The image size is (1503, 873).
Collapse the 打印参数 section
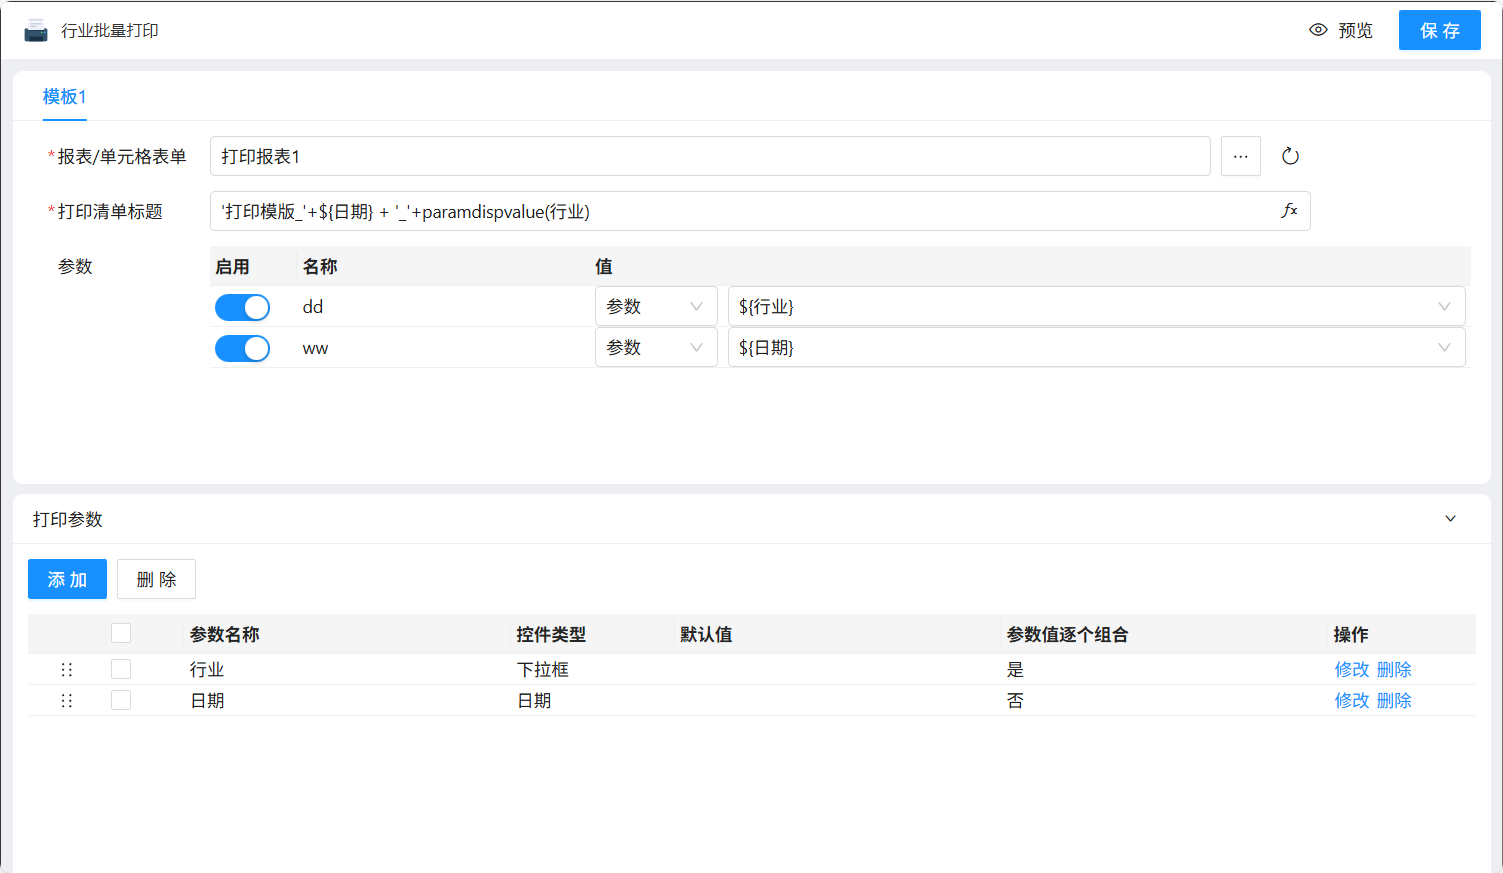1450,519
